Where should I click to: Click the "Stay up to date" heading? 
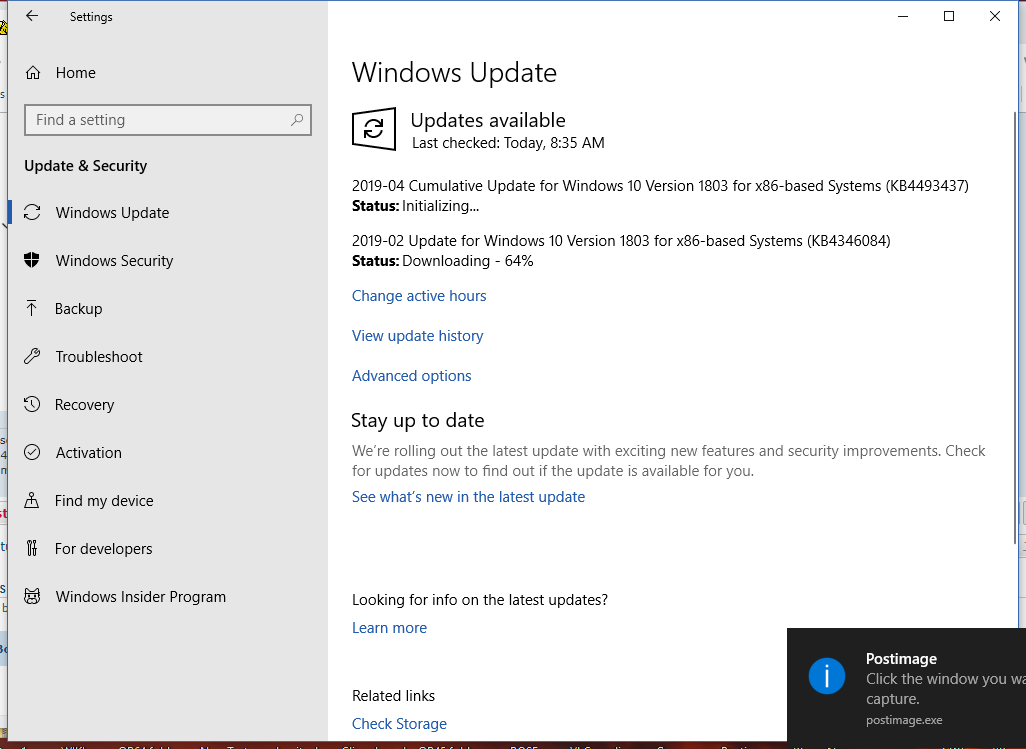point(417,420)
